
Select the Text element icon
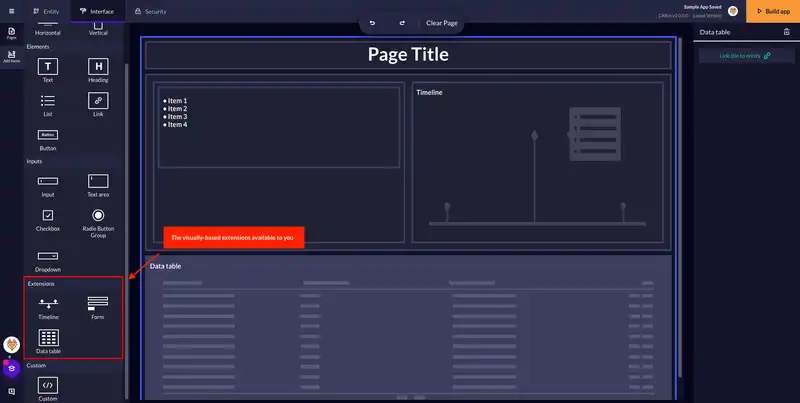tap(48, 66)
